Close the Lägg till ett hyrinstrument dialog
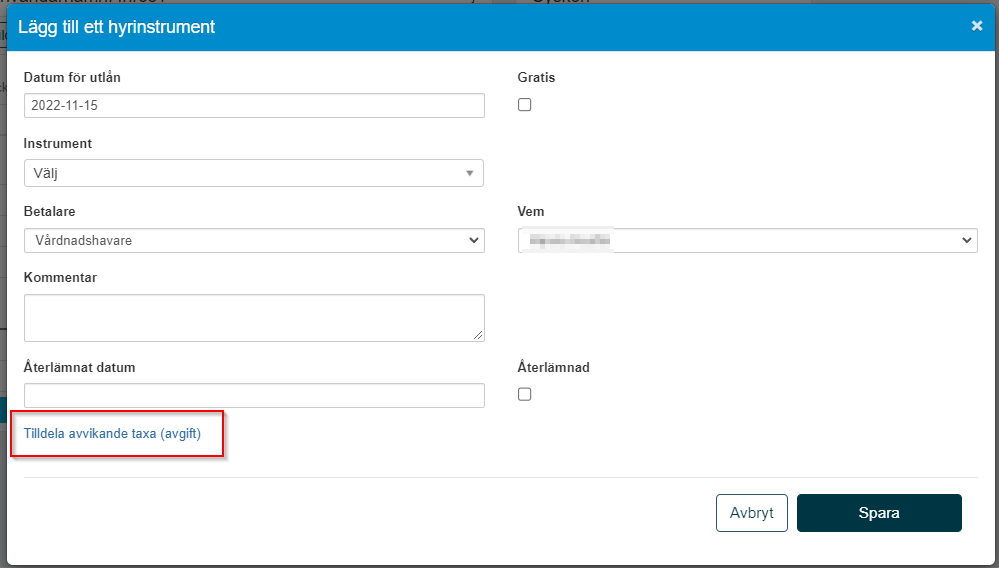This screenshot has height=568, width=999. pos(976,26)
